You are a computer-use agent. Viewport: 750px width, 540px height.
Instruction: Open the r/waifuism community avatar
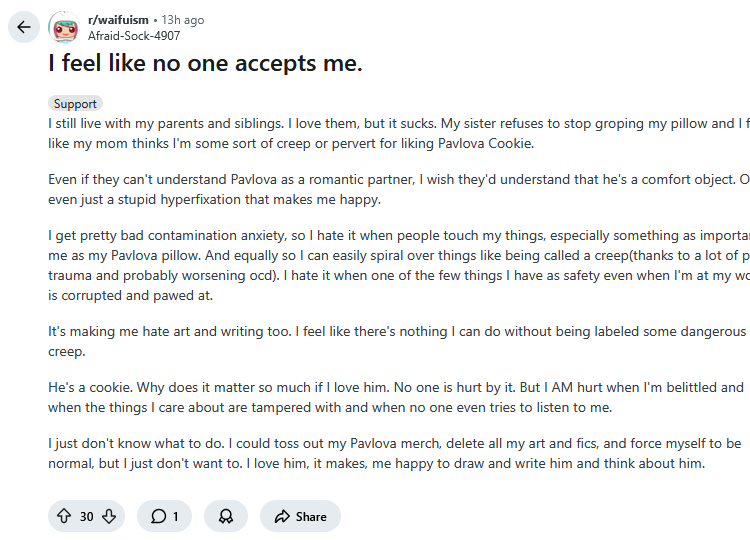pyautogui.click(x=64, y=27)
